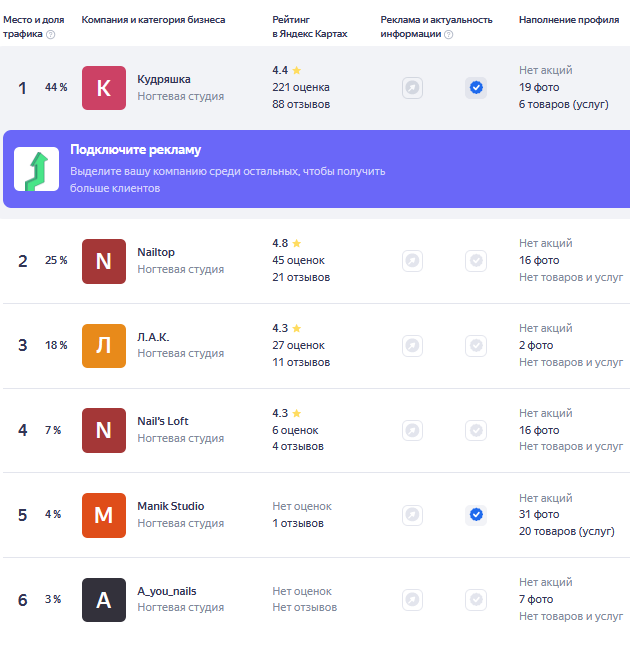The width and height of the screenshot is (630, 658).
Task: Click the '3 %' traffic share value
Action: tap(53, 599)
